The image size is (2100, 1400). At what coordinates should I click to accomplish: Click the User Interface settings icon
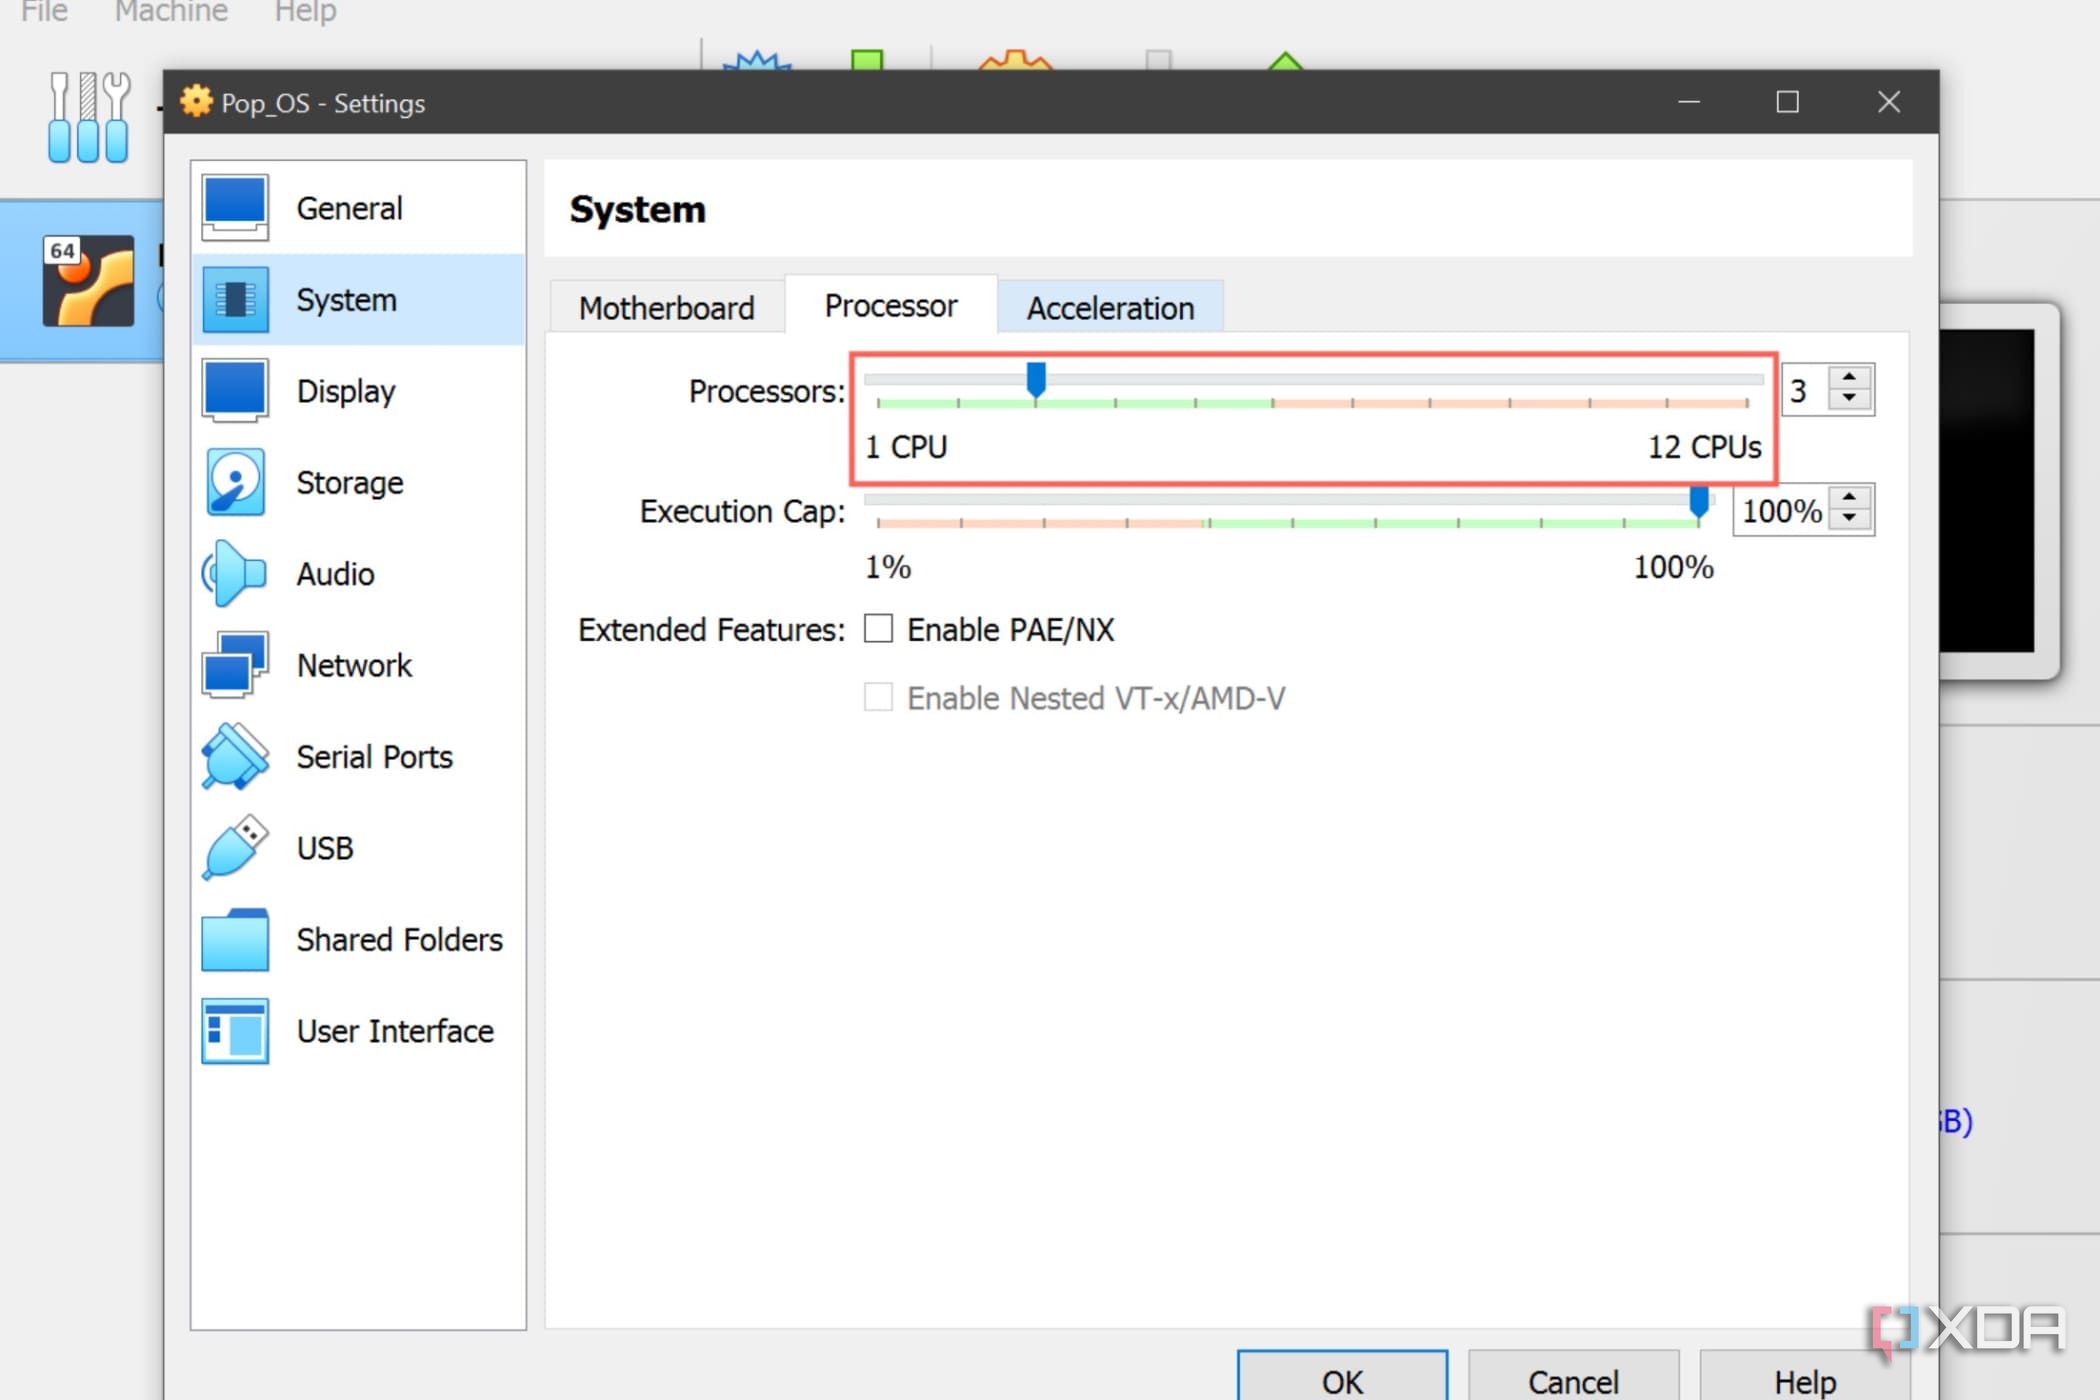234,1031
